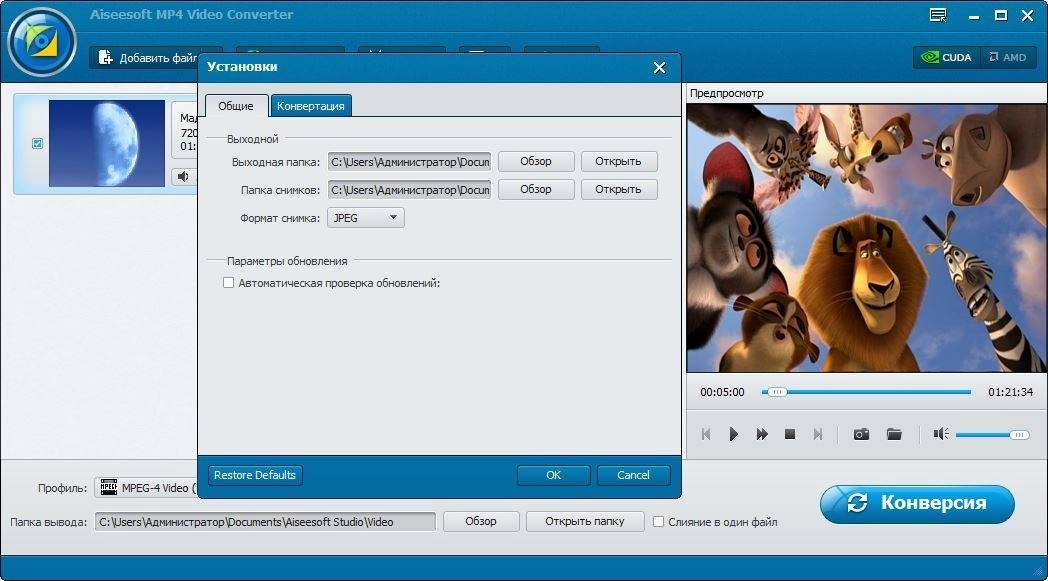Open the menu icon in title bar

click(938, 15)
